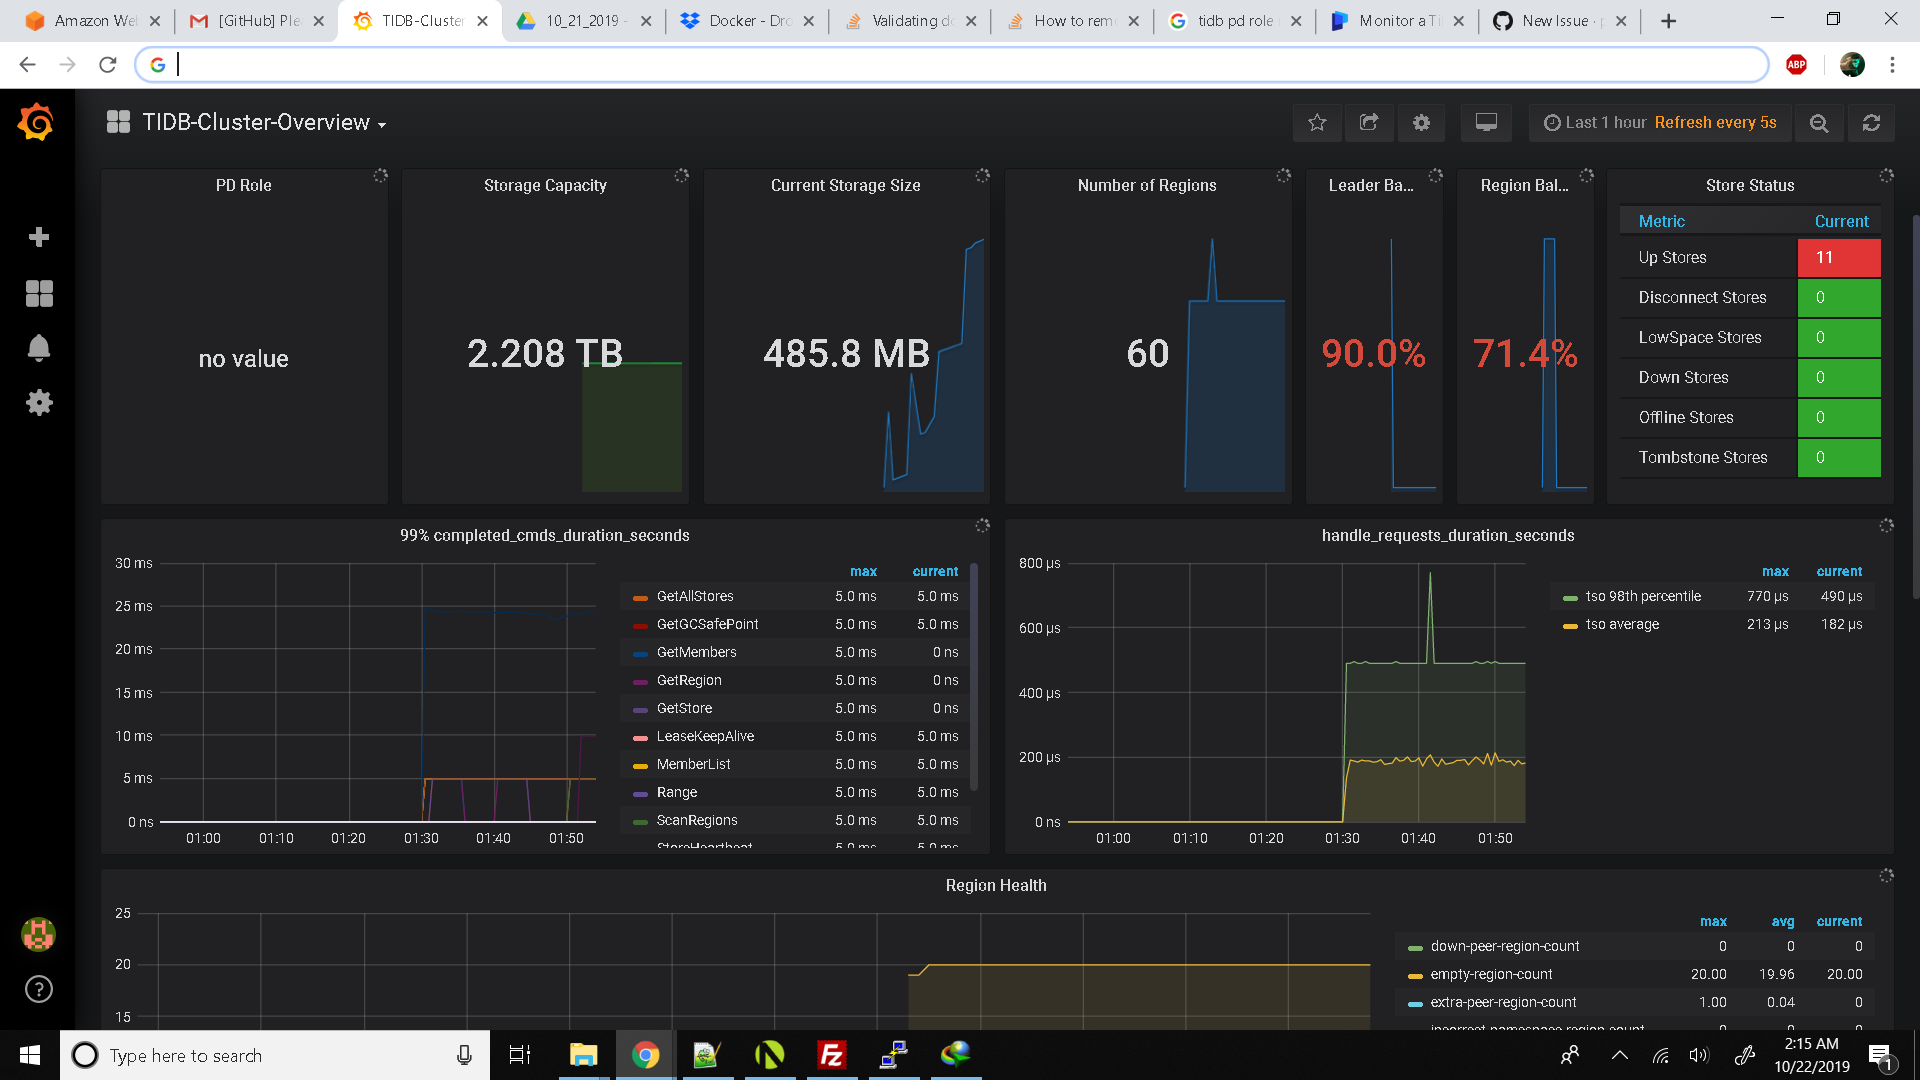Toggle the GetAllStores series in legend

pyautogui.click(x=695, y=596)
